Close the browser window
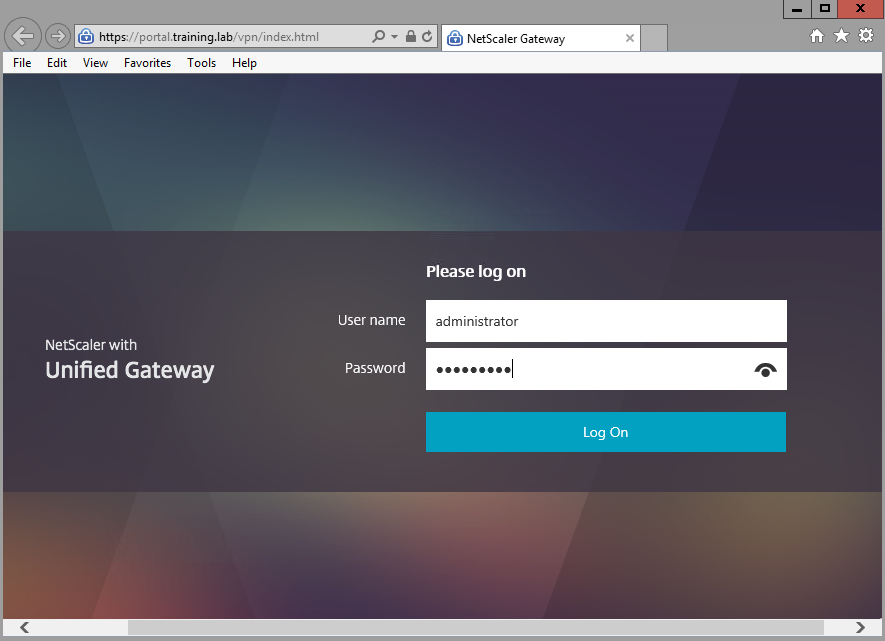 coord(861,9)
